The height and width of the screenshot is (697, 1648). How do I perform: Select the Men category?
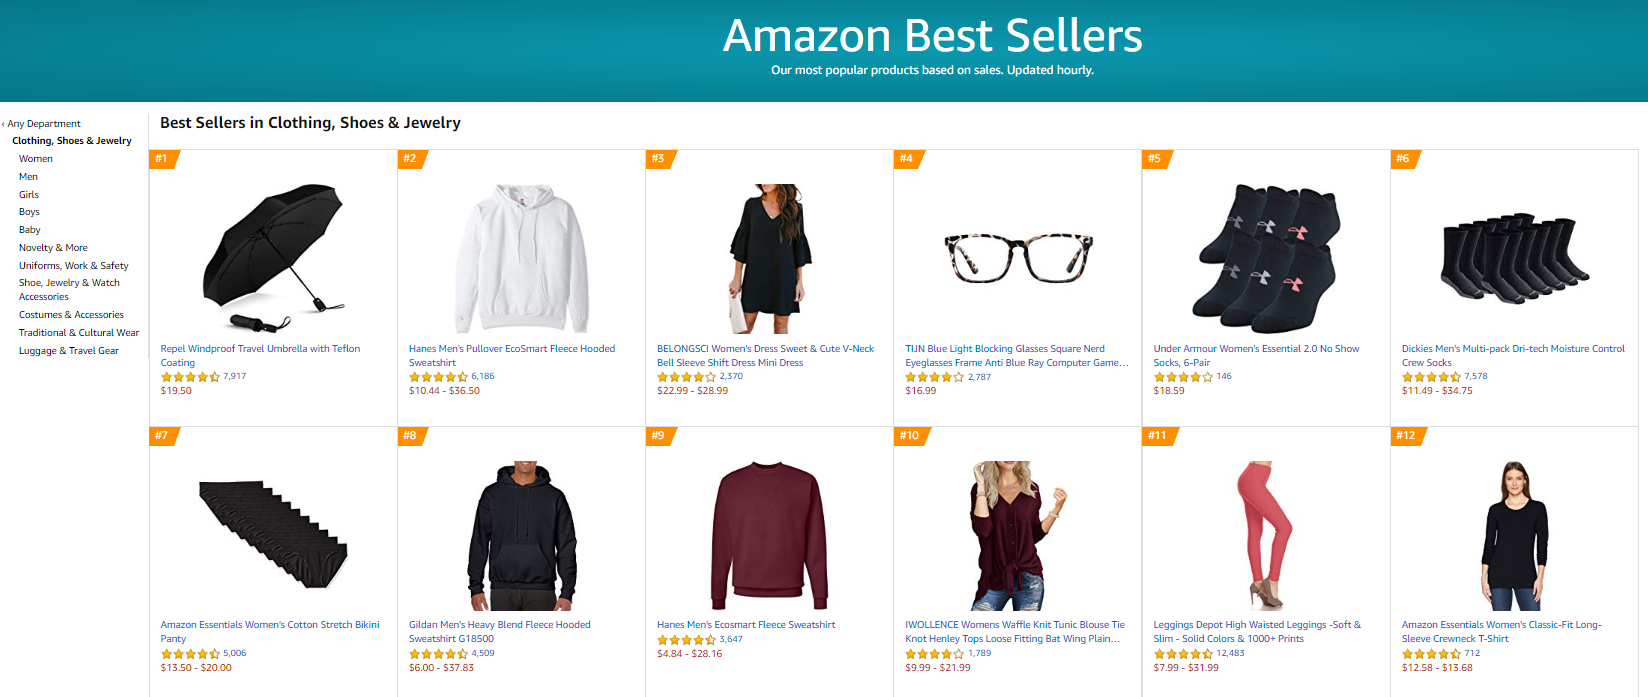click(28, 176)
